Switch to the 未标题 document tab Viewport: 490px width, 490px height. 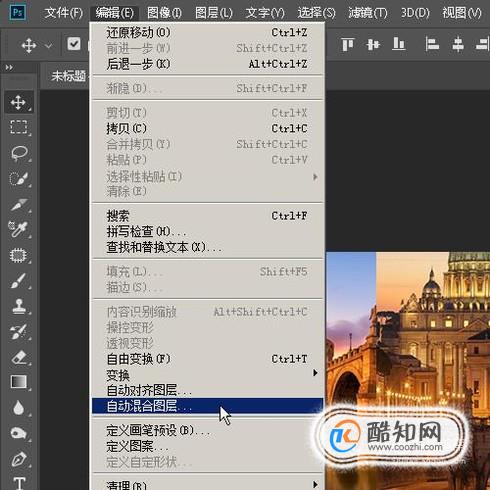click(x=68, y=76)
